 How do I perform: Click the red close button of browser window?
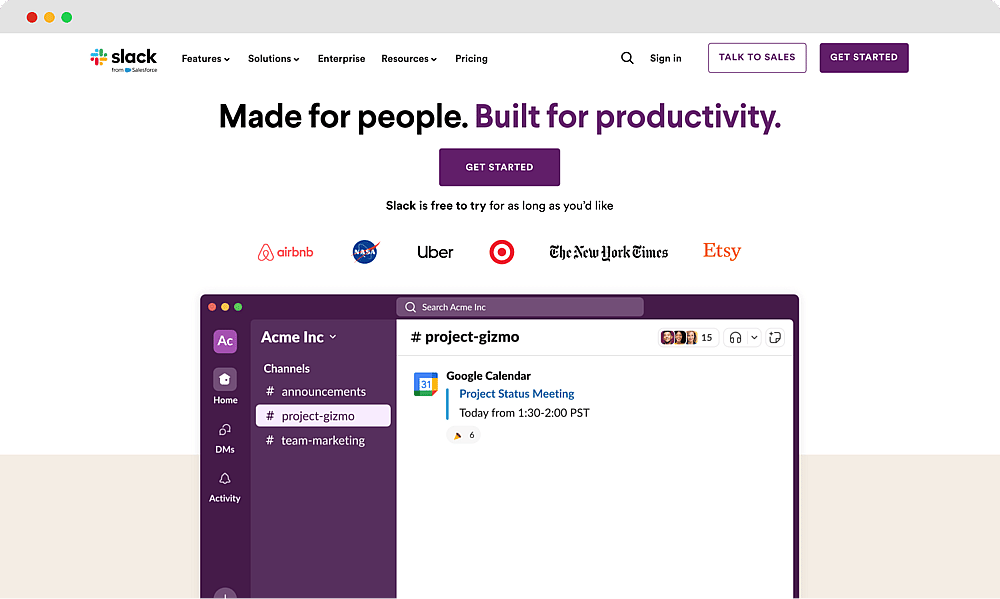click(32, 17)
